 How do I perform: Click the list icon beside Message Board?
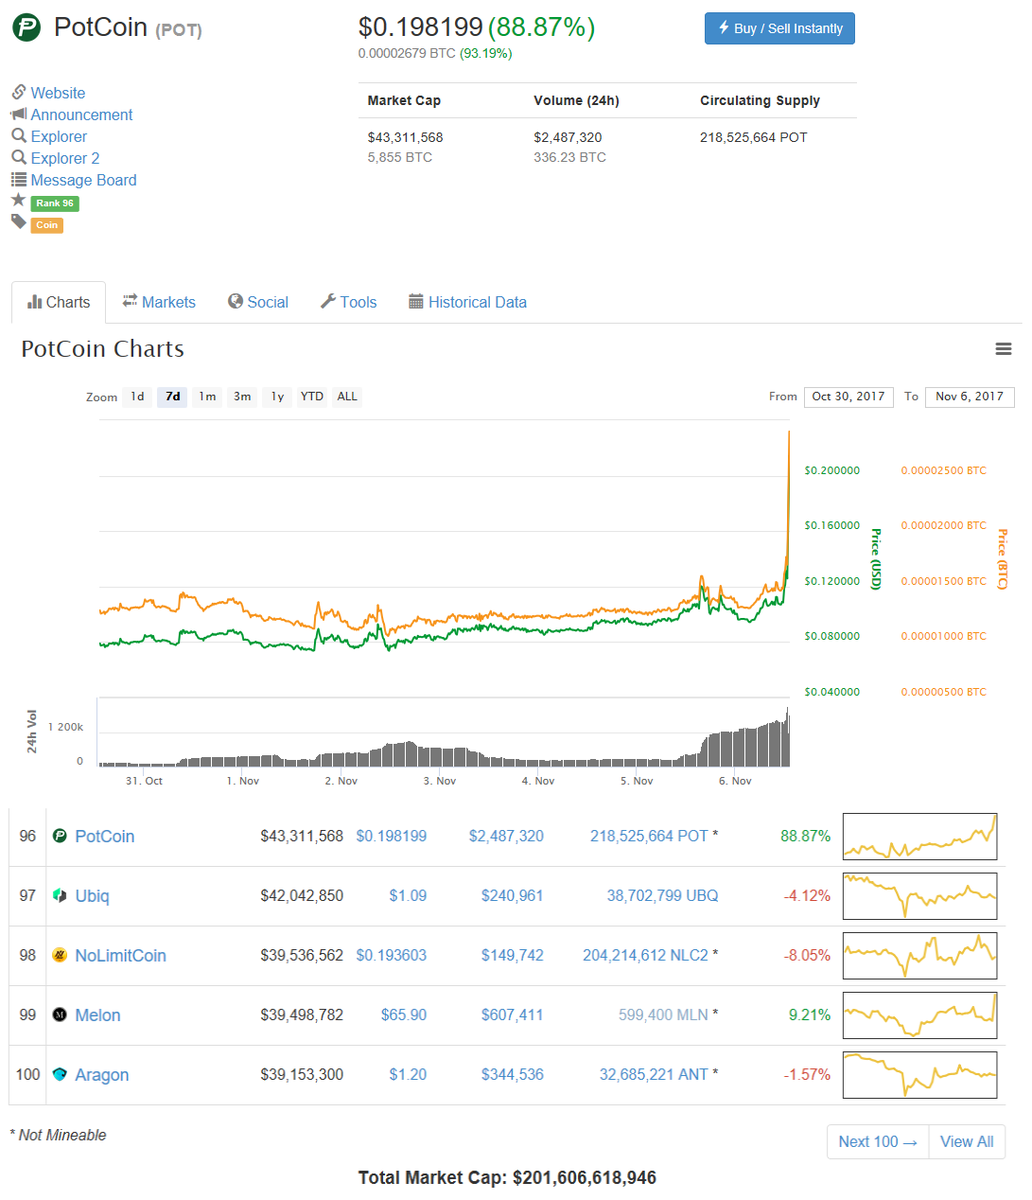coord(18,180)
